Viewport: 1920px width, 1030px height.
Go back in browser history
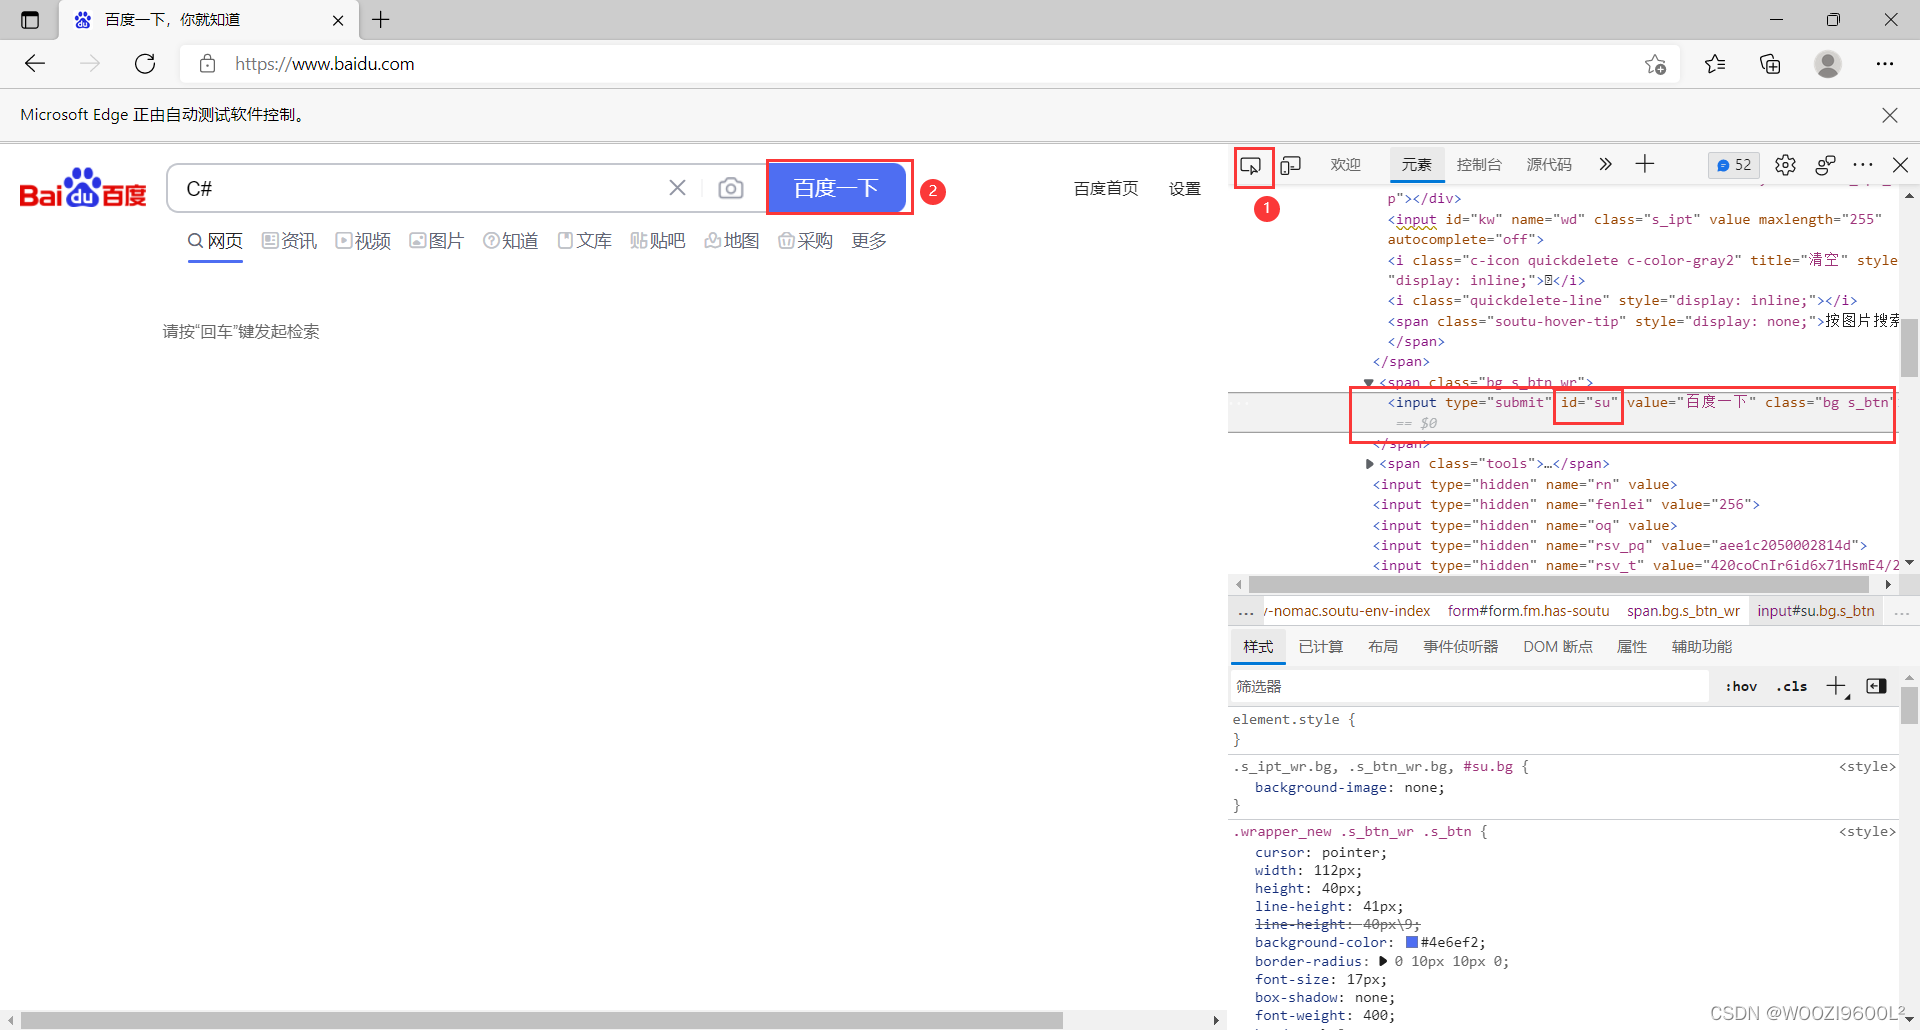35,64
